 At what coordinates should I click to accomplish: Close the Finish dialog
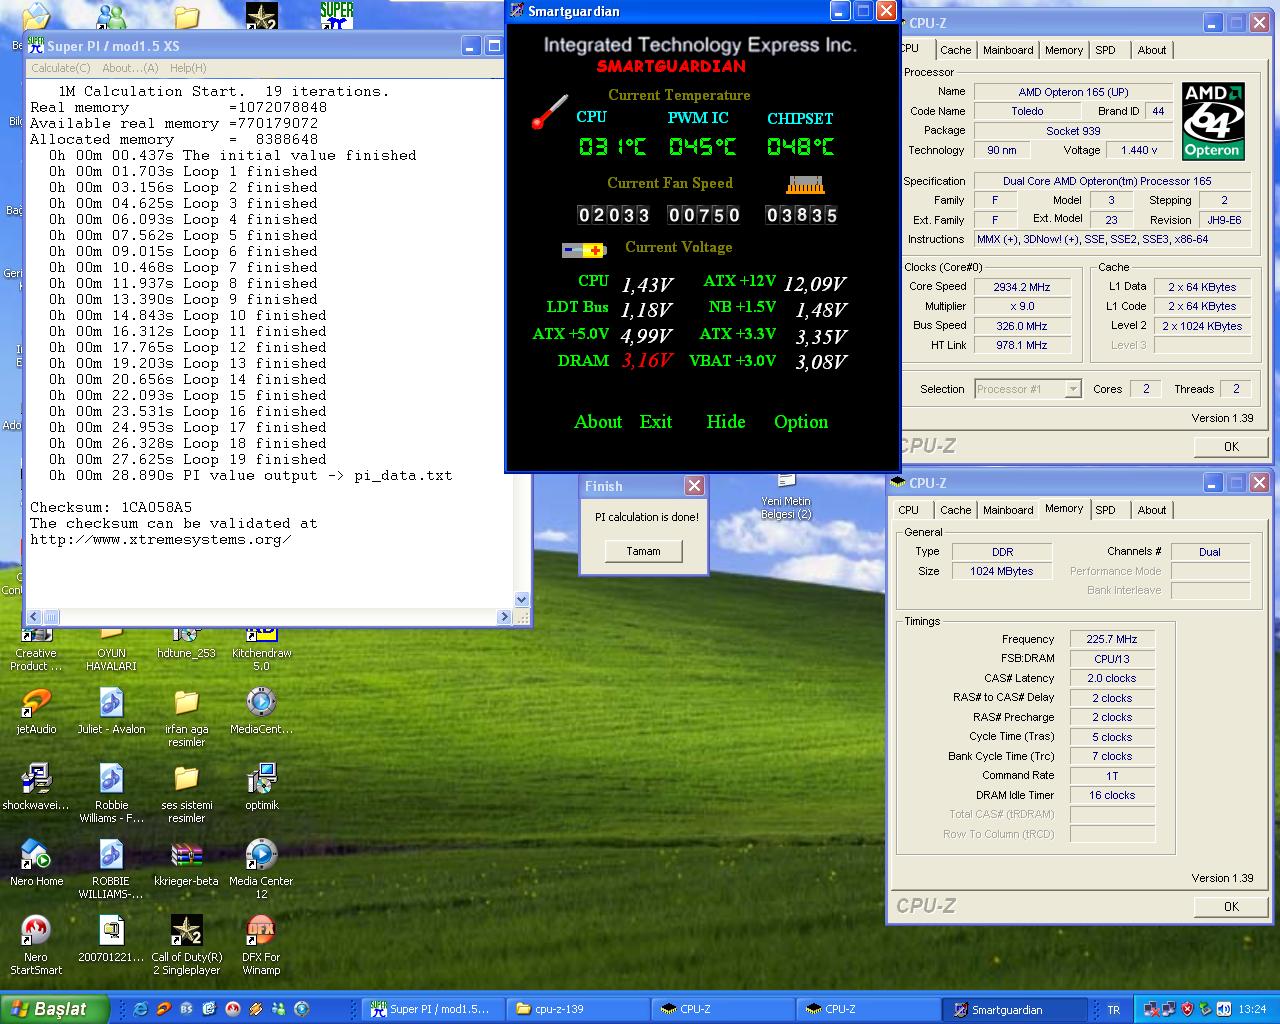tap(694, 486)
